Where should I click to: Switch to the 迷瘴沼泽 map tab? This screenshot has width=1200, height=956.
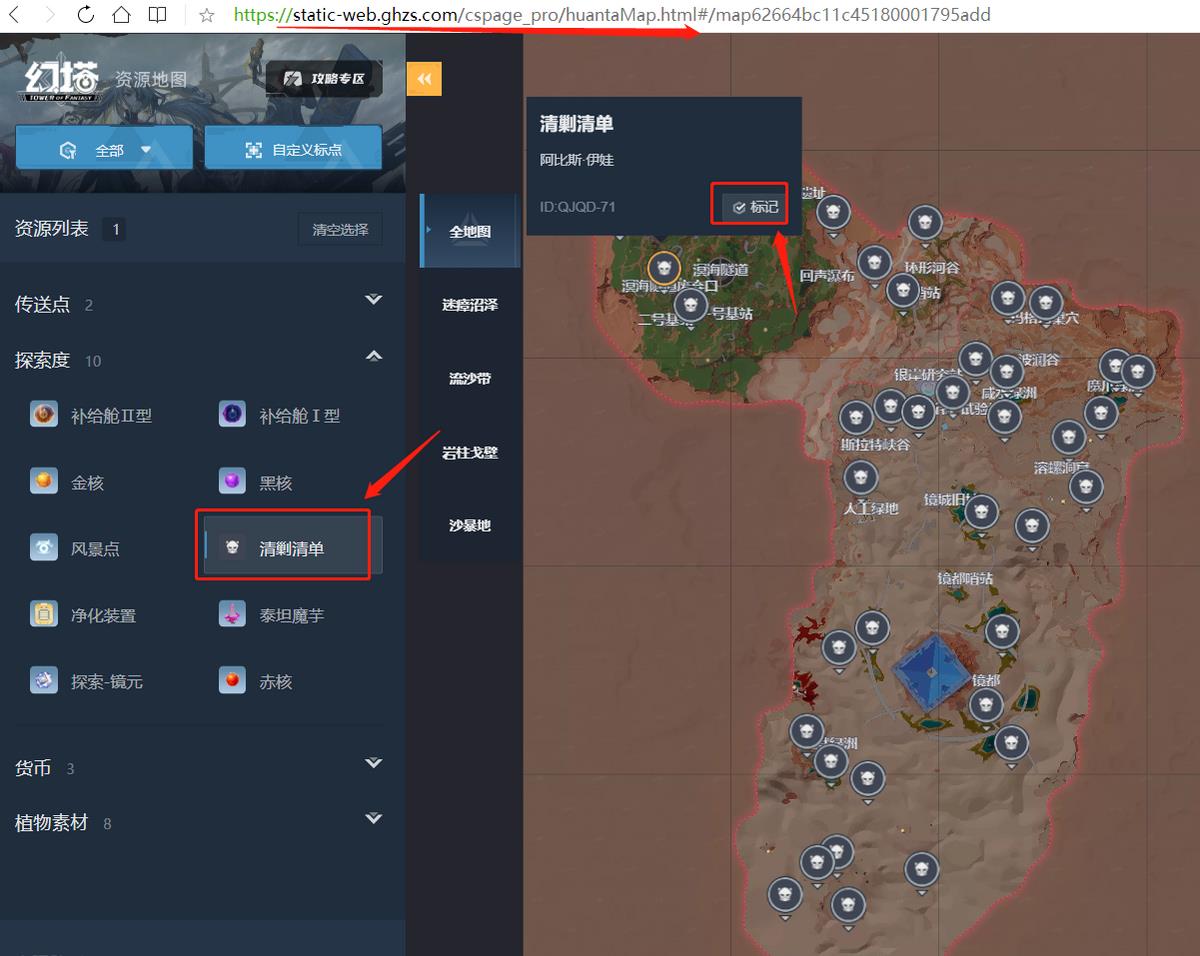pyautogui.click(x=470, y=305)
